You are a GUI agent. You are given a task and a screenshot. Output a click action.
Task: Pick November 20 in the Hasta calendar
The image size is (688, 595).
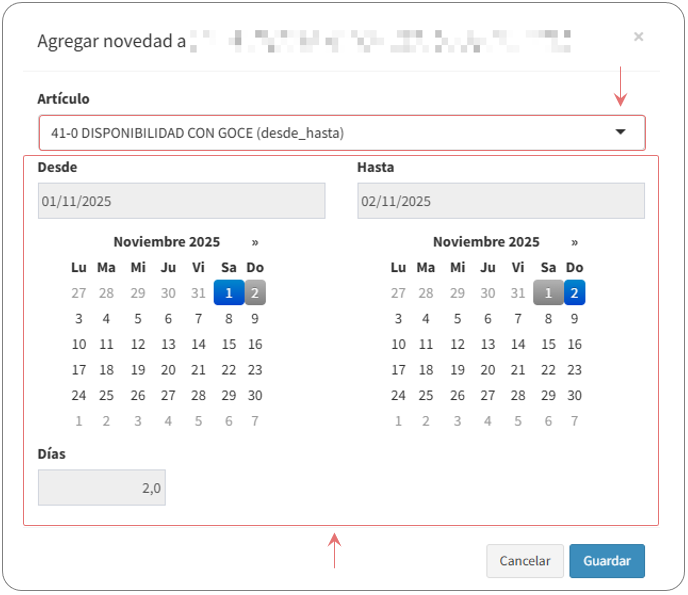488,370
